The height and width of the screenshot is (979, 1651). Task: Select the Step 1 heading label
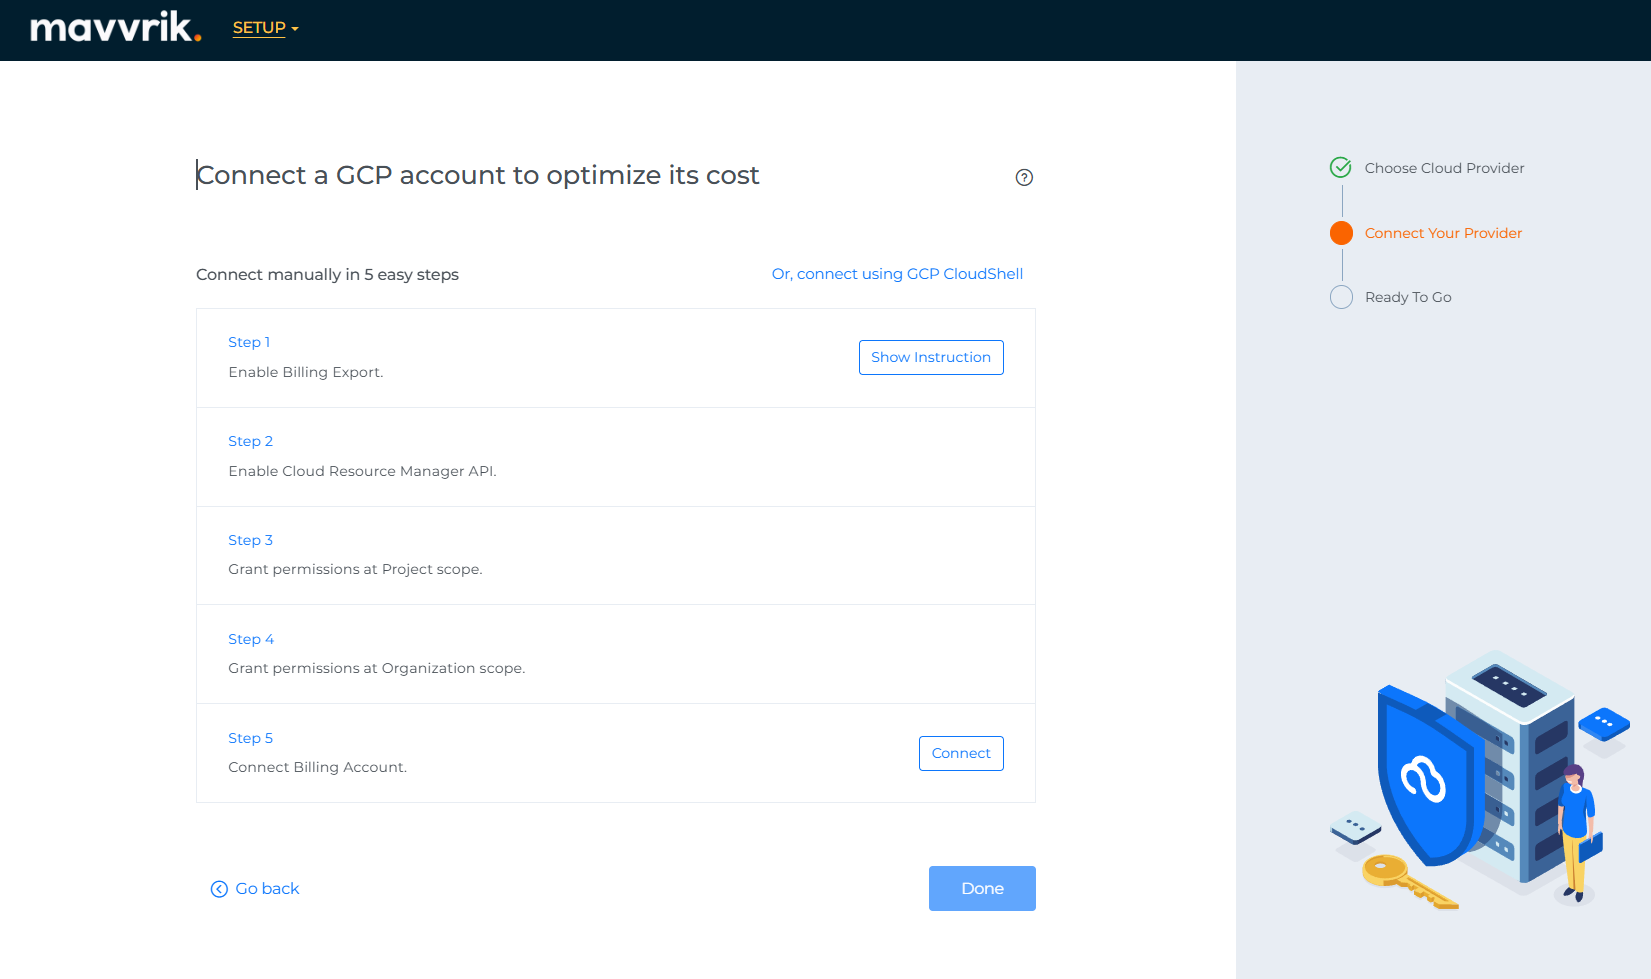click(249, 342)
